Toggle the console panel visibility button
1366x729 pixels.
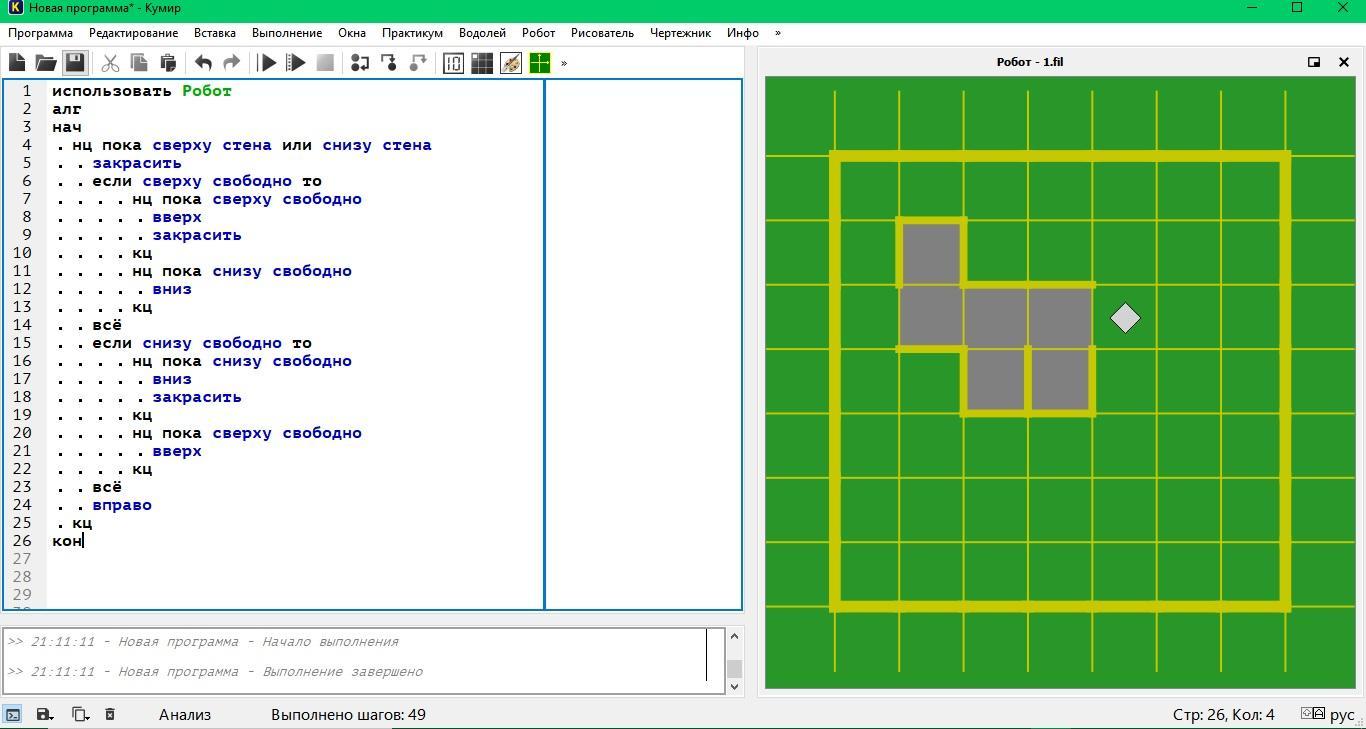(x=13, y=714)
